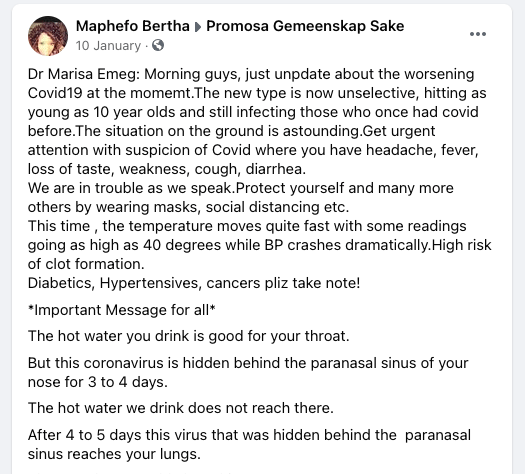The image size is (525, 474).
Task: Click the 'Dr Marisa Emeg' opening text
Action: pos(83,74)
